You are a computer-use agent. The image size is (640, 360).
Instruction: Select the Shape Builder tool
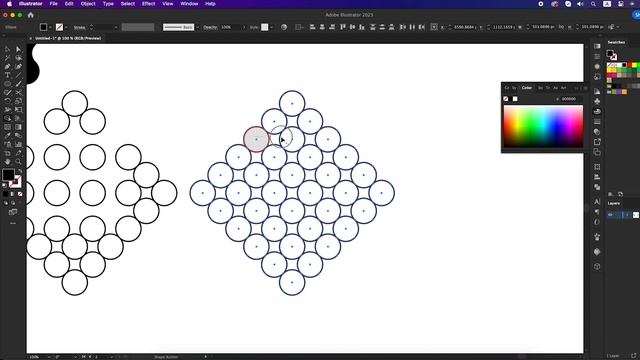tap(7, 118)
